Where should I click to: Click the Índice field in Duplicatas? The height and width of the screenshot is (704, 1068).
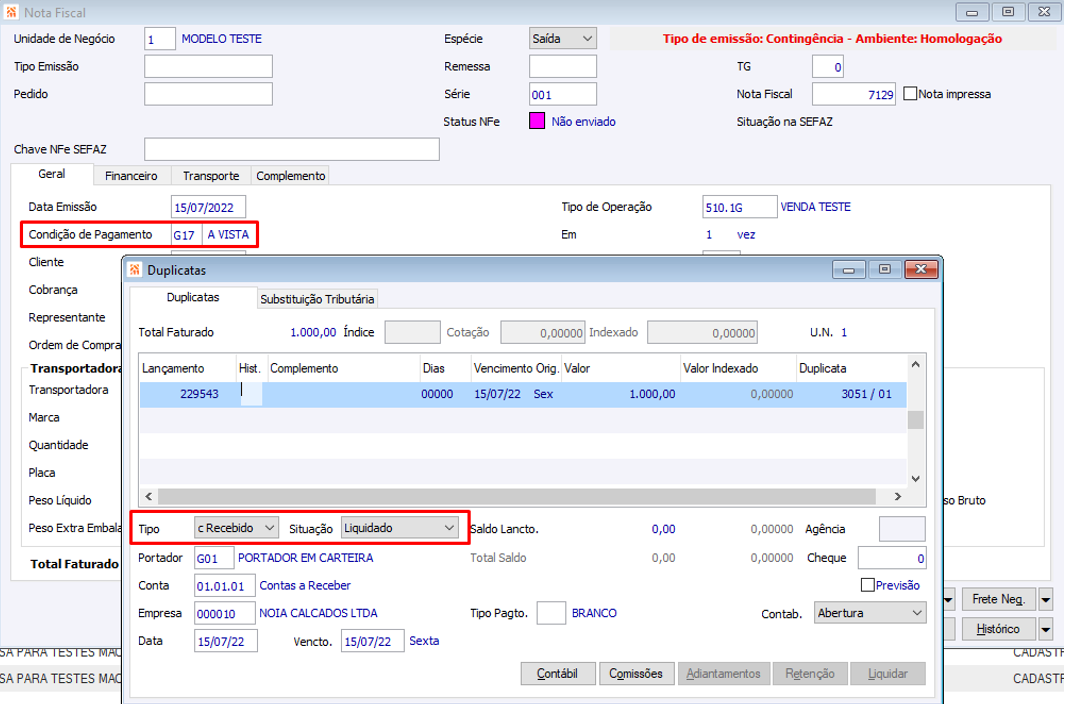tap(413, 332)
